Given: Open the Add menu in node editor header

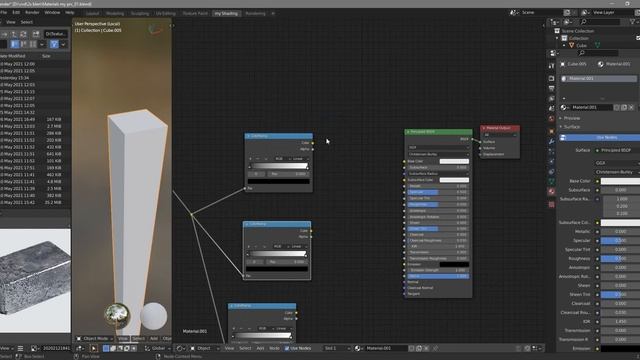Looking at the screenshot, I should click(260, 348).
